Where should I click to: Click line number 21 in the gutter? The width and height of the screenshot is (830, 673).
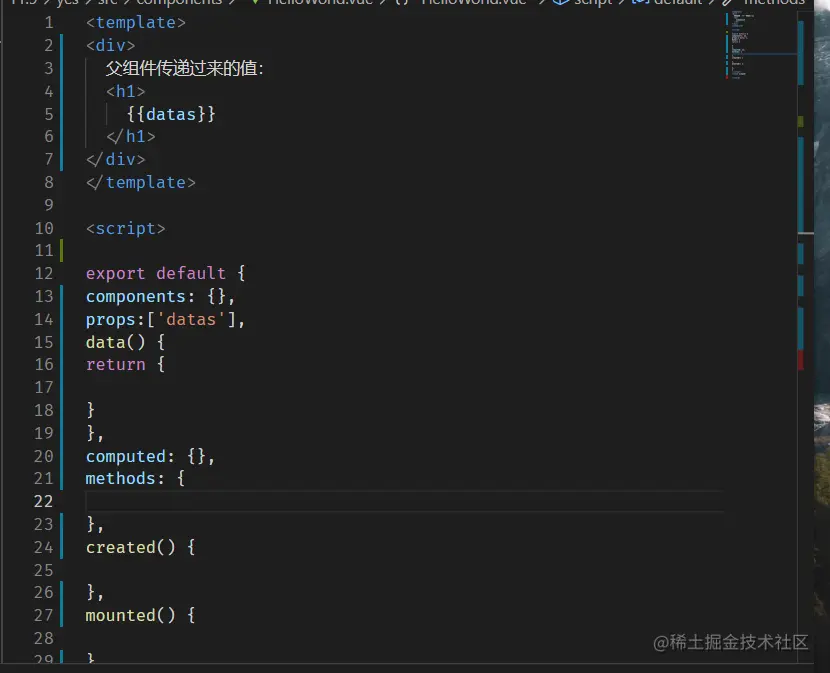(44, 479)
